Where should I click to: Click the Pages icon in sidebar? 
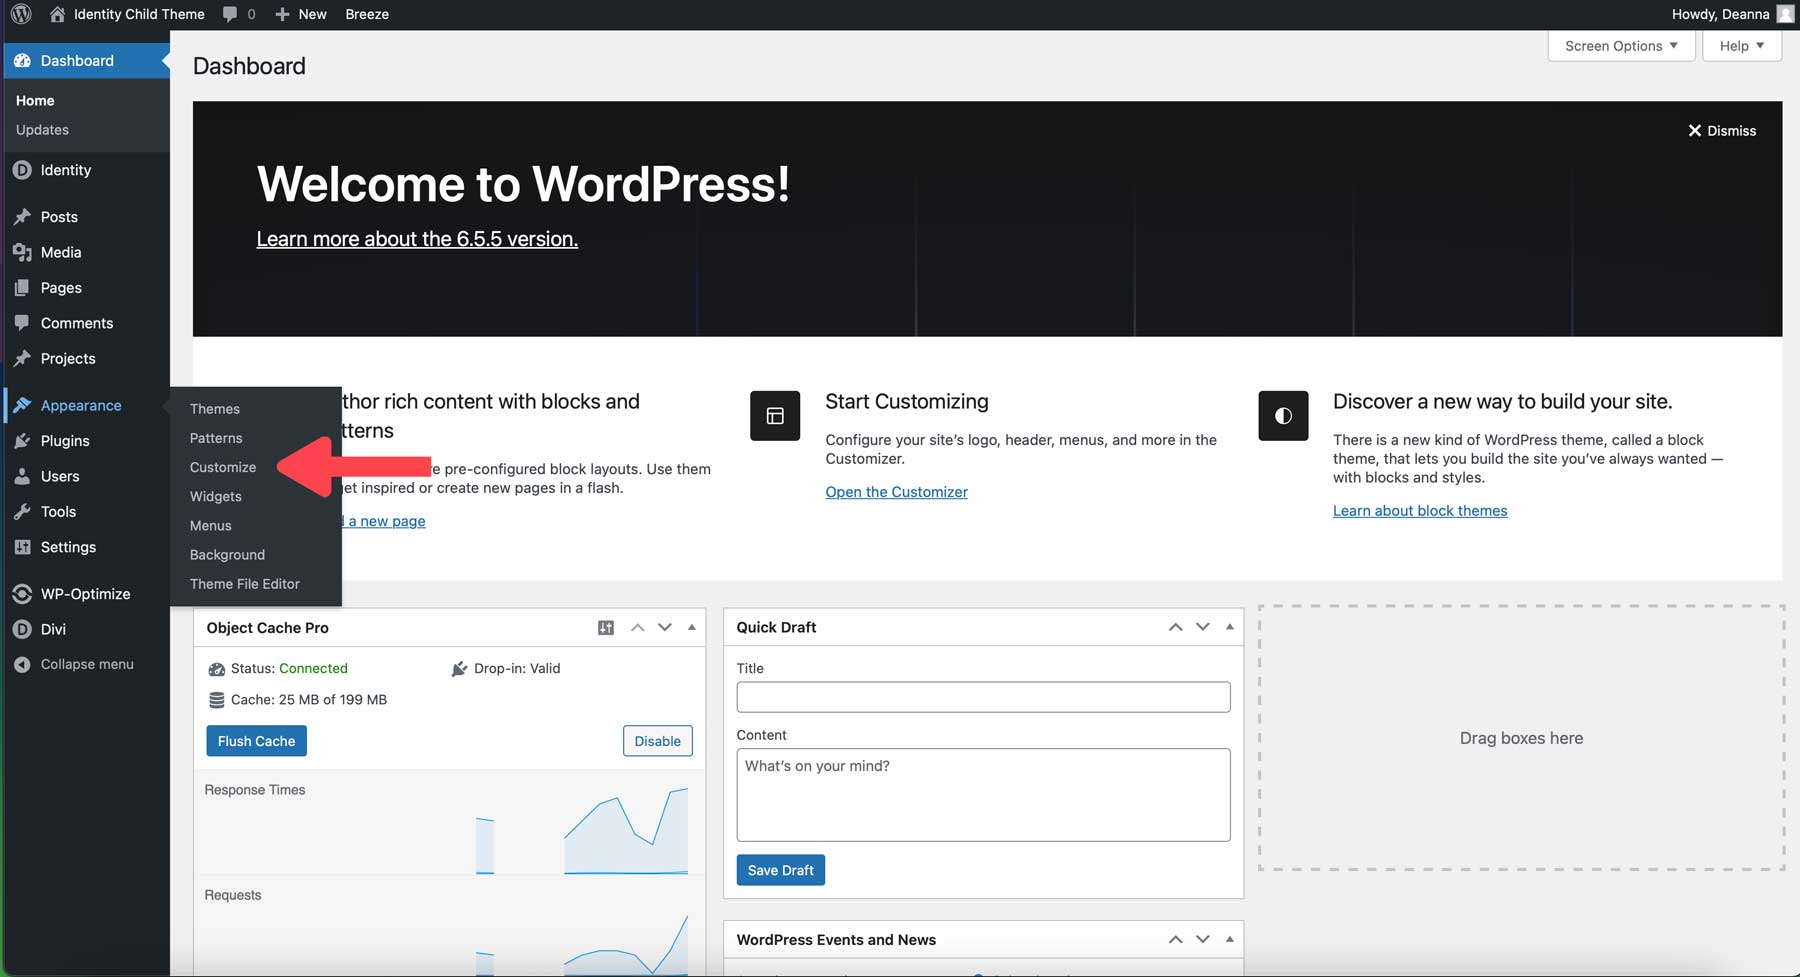pos(22,287)
